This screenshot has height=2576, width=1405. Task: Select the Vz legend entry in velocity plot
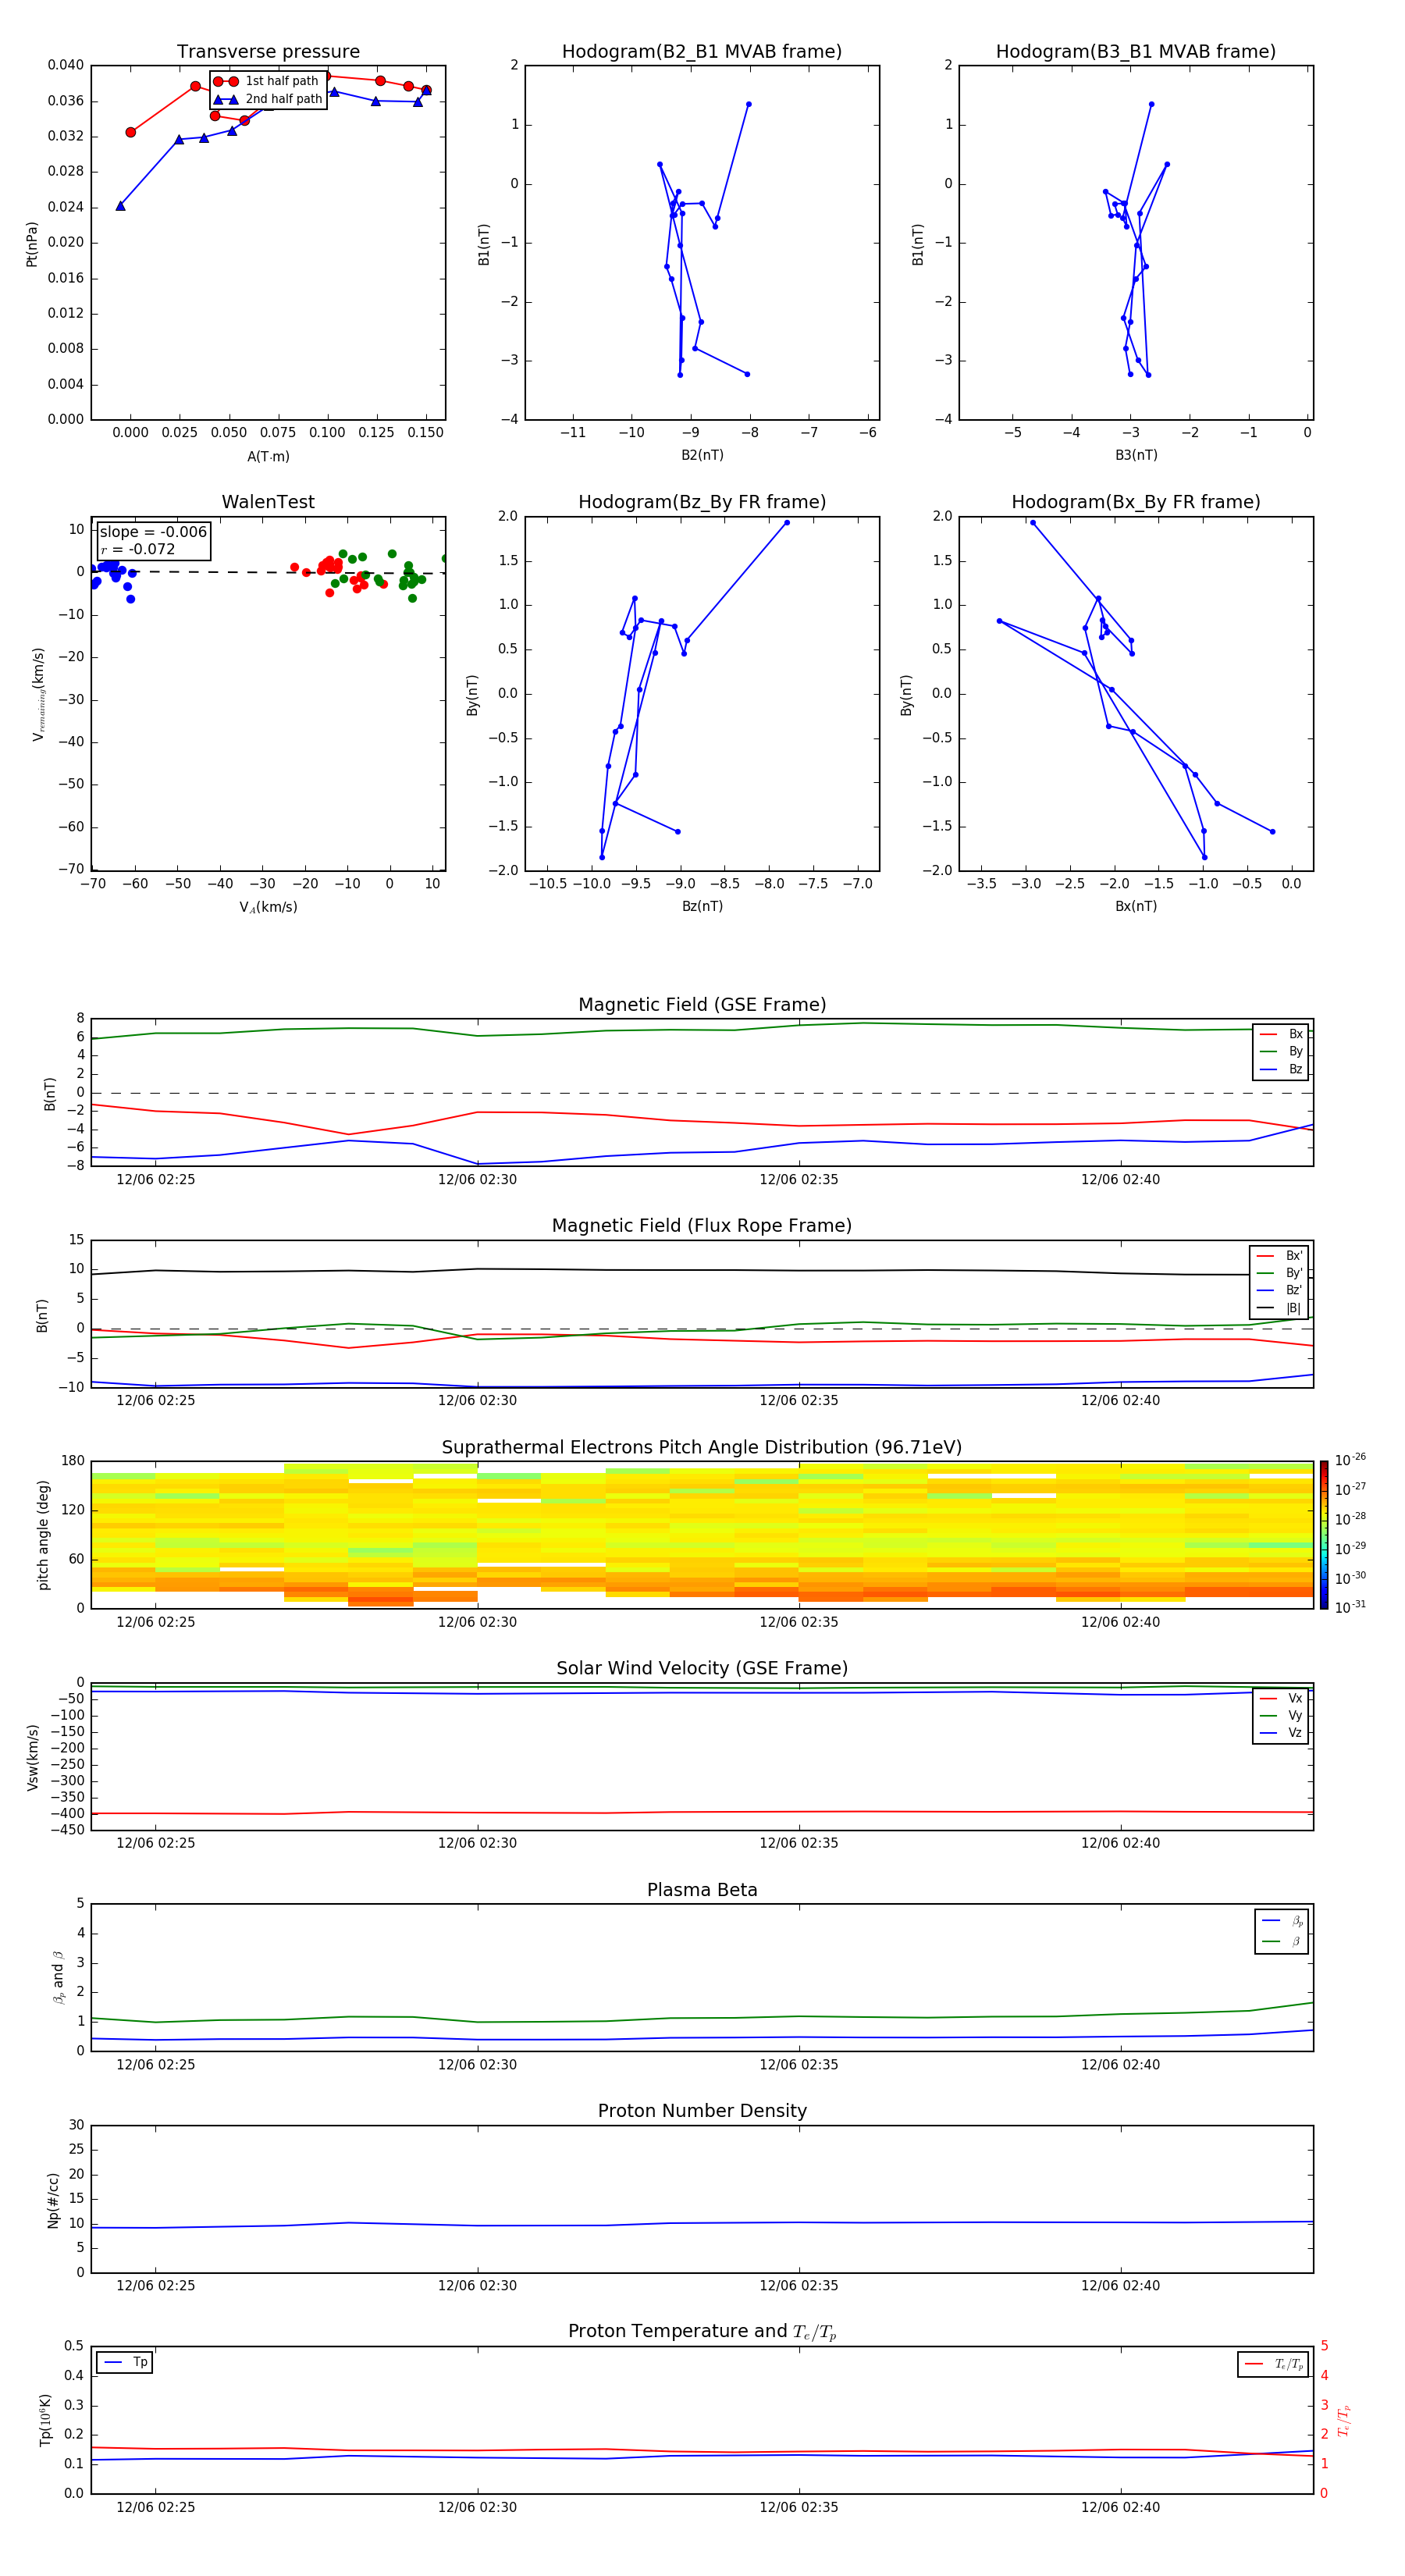pyautogui.click(x=1281, y=1733)
